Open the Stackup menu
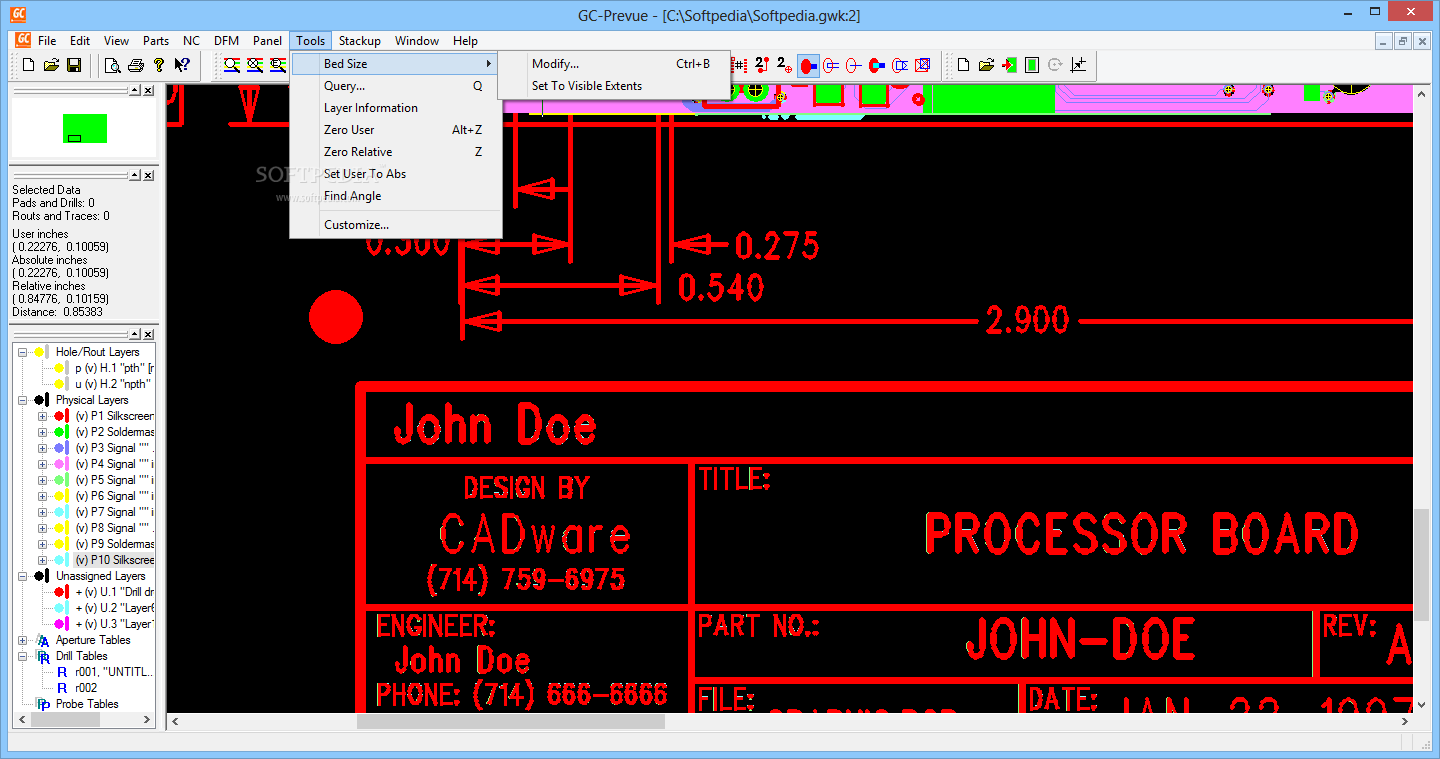Viewport: 1440px width, 759px height. pyautogui.click(x=359, y=41)
